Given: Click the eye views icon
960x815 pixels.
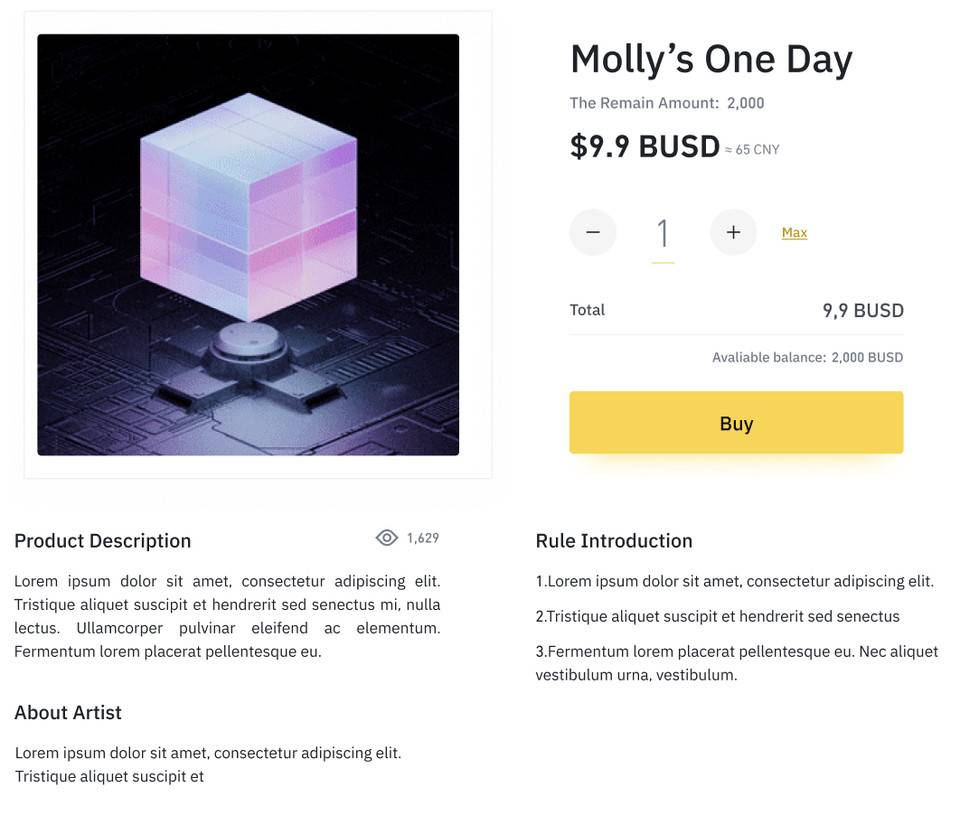Looking at the screenshot, I should [x=386, y=538].
